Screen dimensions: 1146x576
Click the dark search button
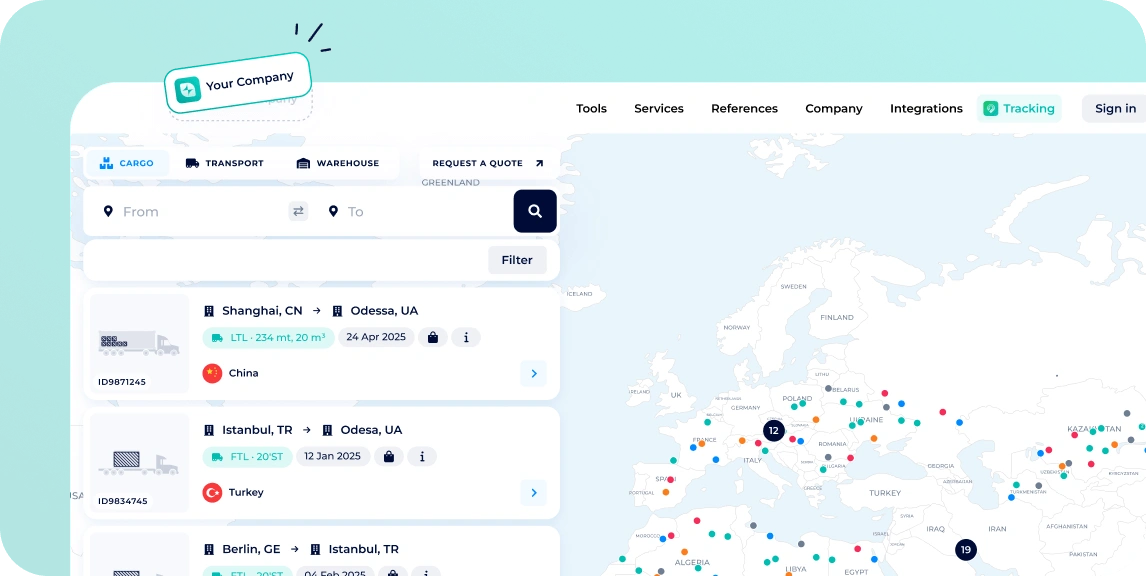(535, 211)
